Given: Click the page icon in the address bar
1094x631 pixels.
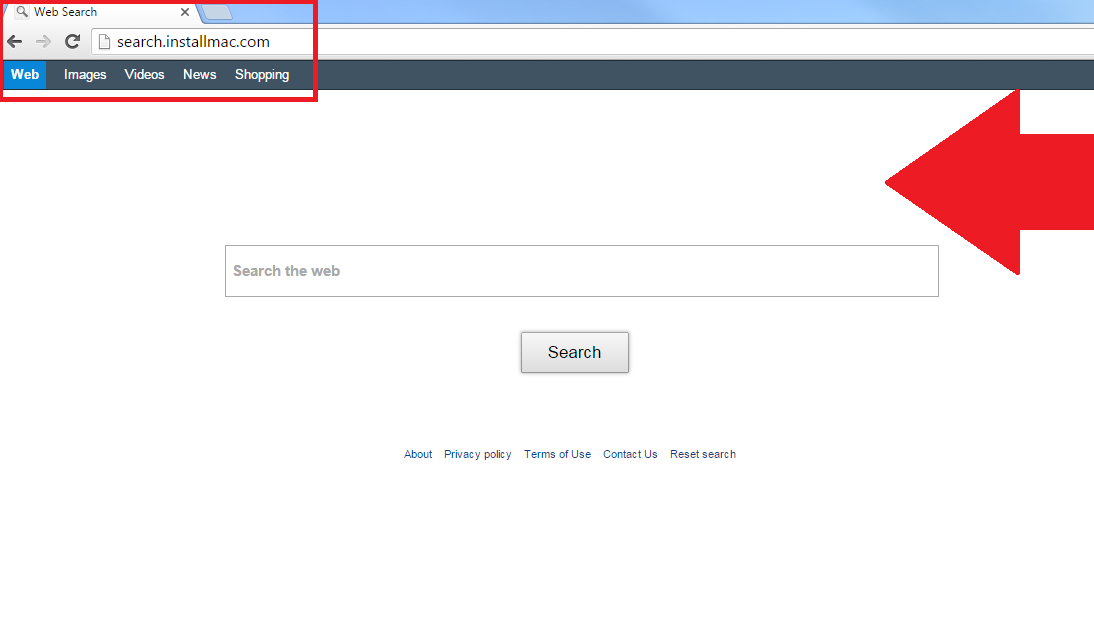Looking at the screenshot, I should pos(104,41).
